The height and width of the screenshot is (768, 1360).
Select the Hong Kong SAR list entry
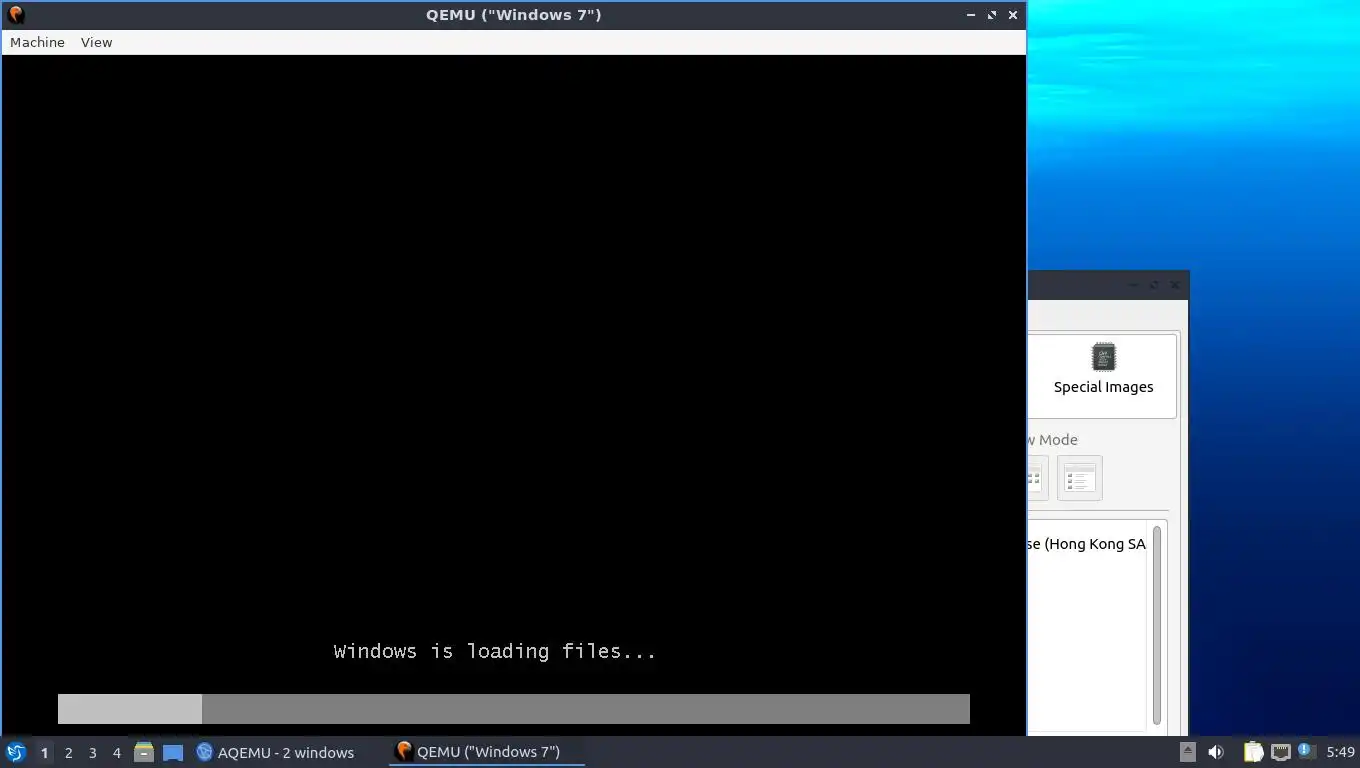coord(1087,544)
